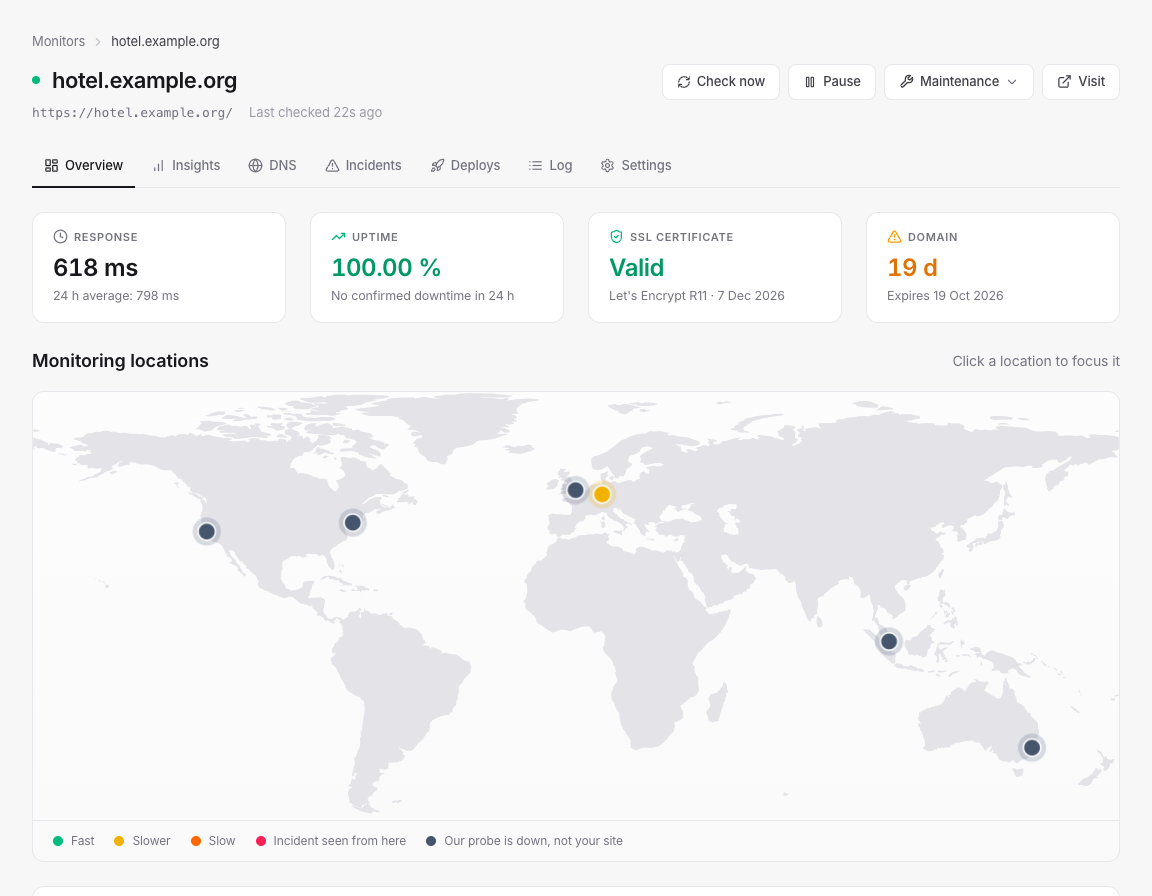
Task: Click the 24 h average: 798 ms text
Action: click(x=116, y=295)
